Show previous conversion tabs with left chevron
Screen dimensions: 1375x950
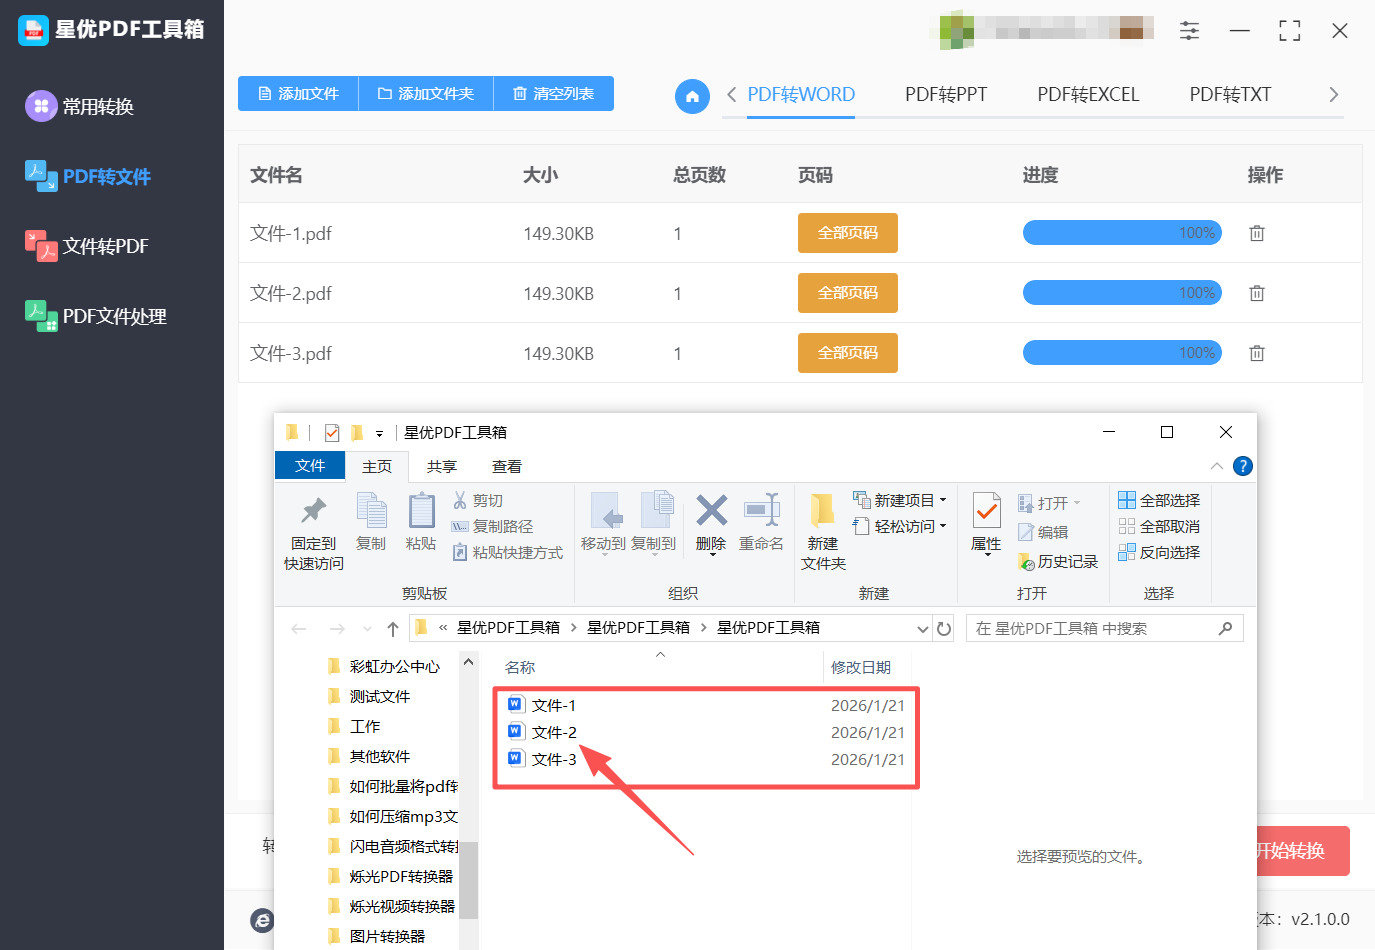point(732,94)
